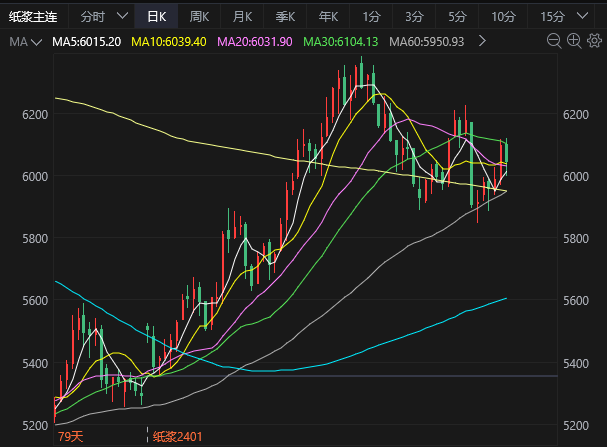The height and width of the screenshot is (447, 607).
Task: Open chart settings gear icon
Action: (x=594, y=42)
